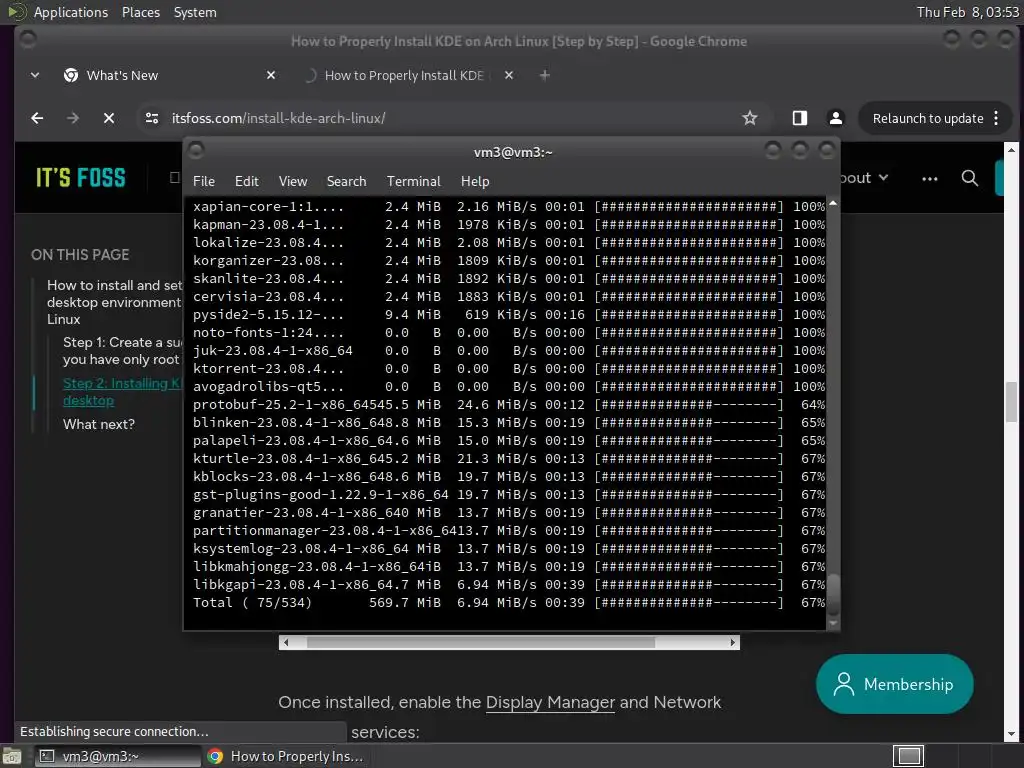Open Applications menu in top panel
This screenshot has height=768, width=1024.
[71, 12]
